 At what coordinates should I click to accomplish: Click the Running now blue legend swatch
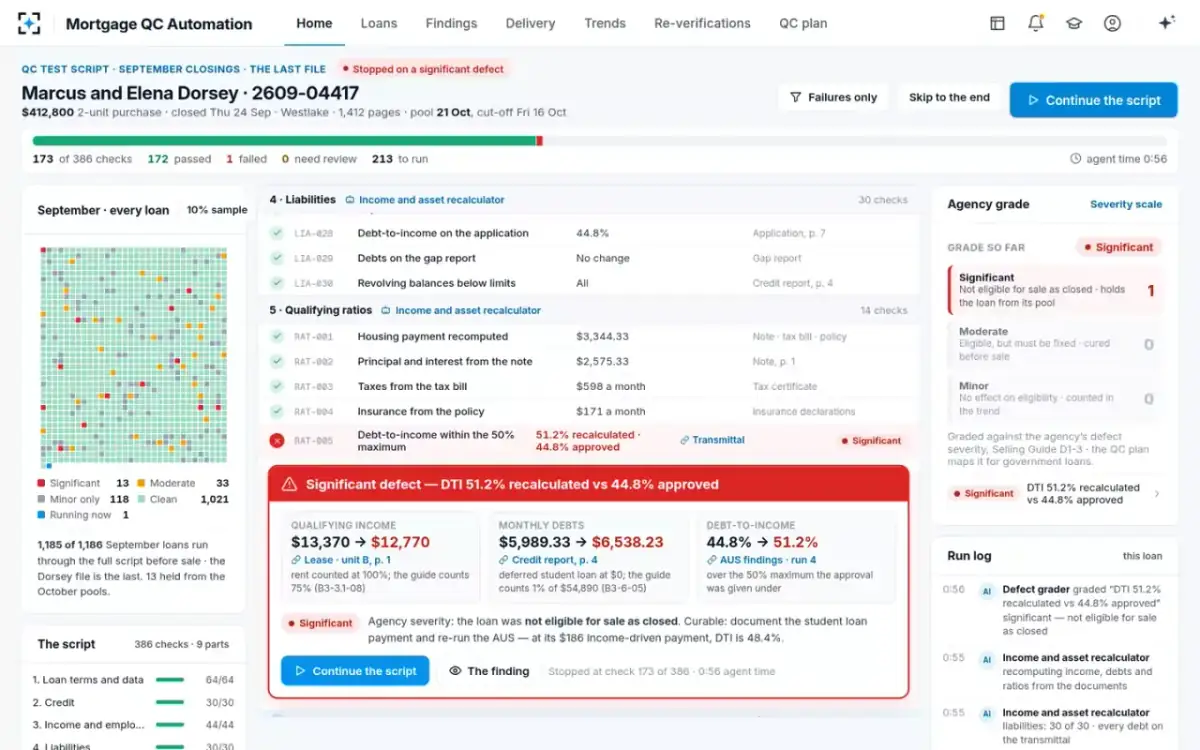coord(41,515)
